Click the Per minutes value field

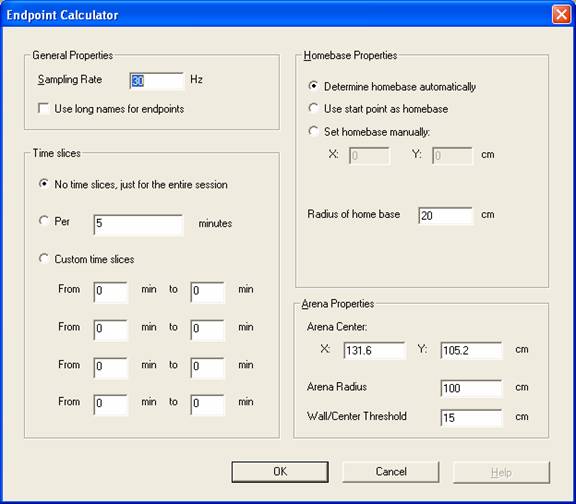point(138,224)
